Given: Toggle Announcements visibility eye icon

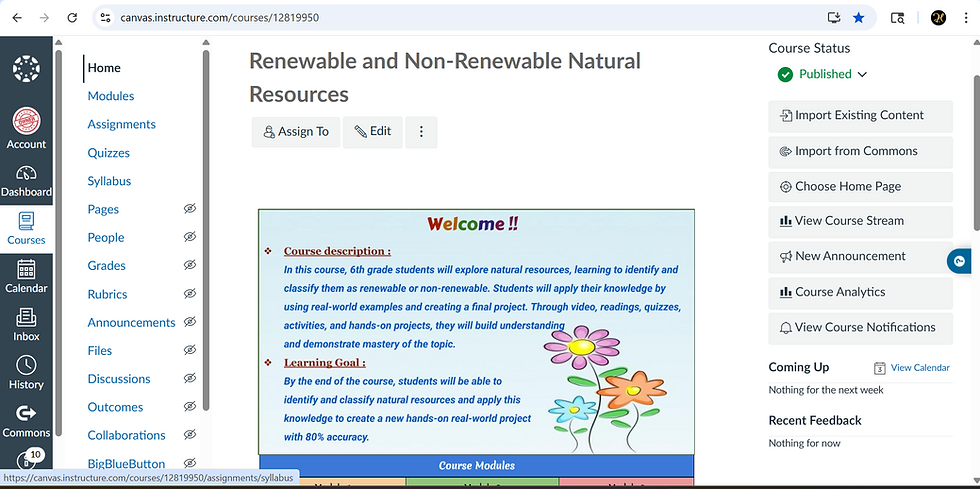Looking at the screenshot, I should tap(190, 322).
